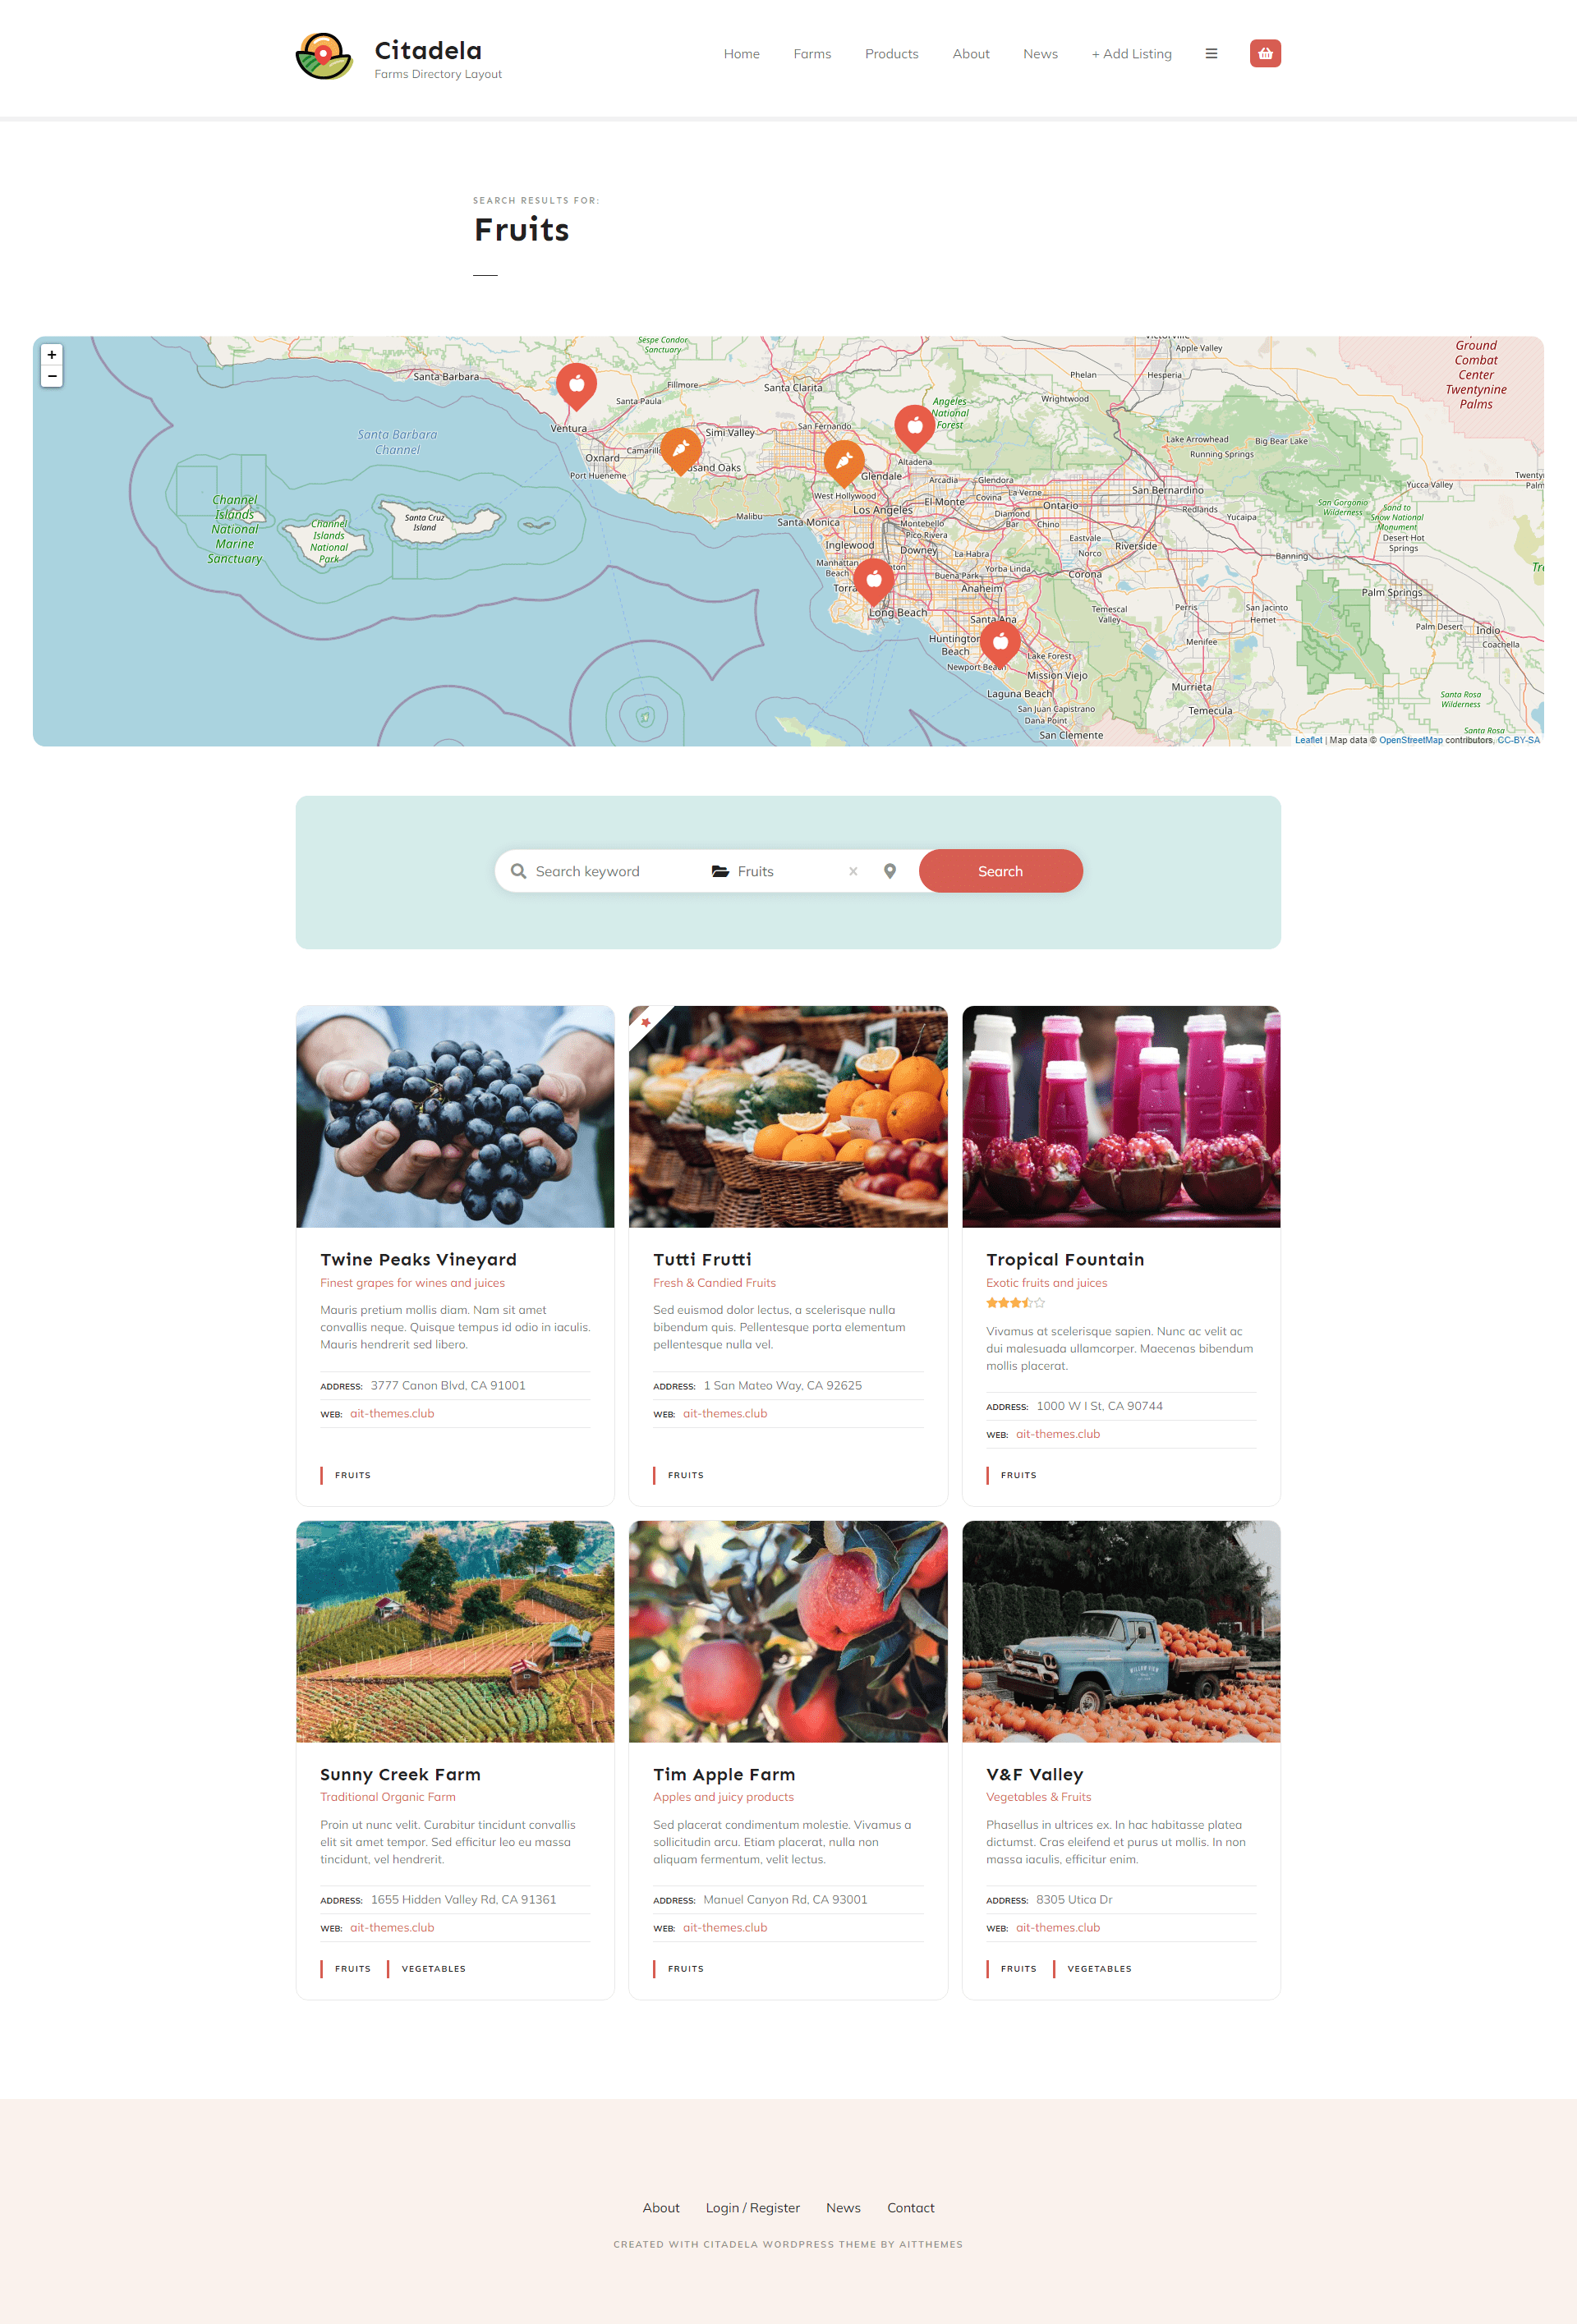Click the map zoom-in (+) button
The width and height of the screenshot is (1577, 2324).
[x=53, y=354]
